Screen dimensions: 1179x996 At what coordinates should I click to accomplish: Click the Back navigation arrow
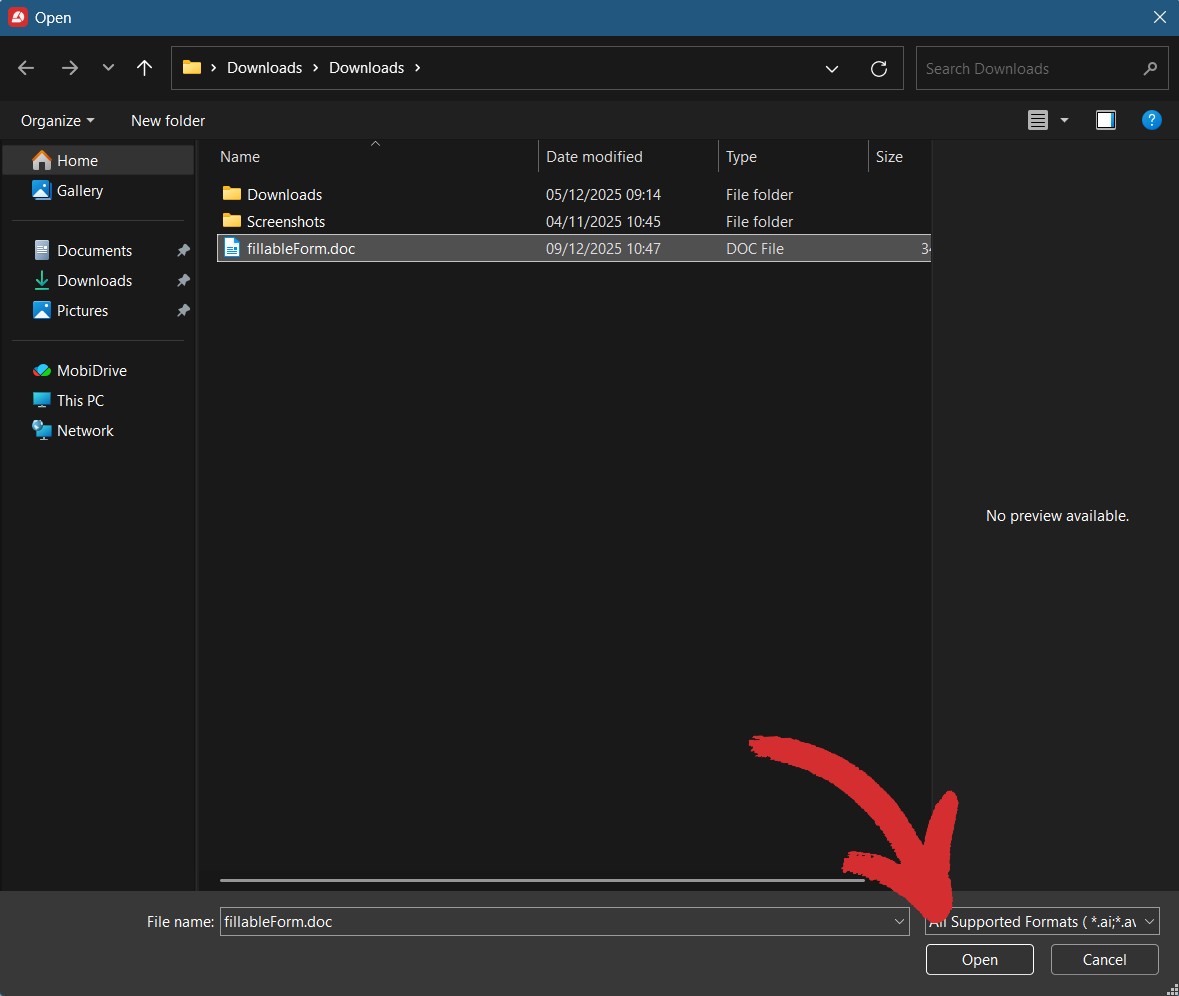pos(26,68)
